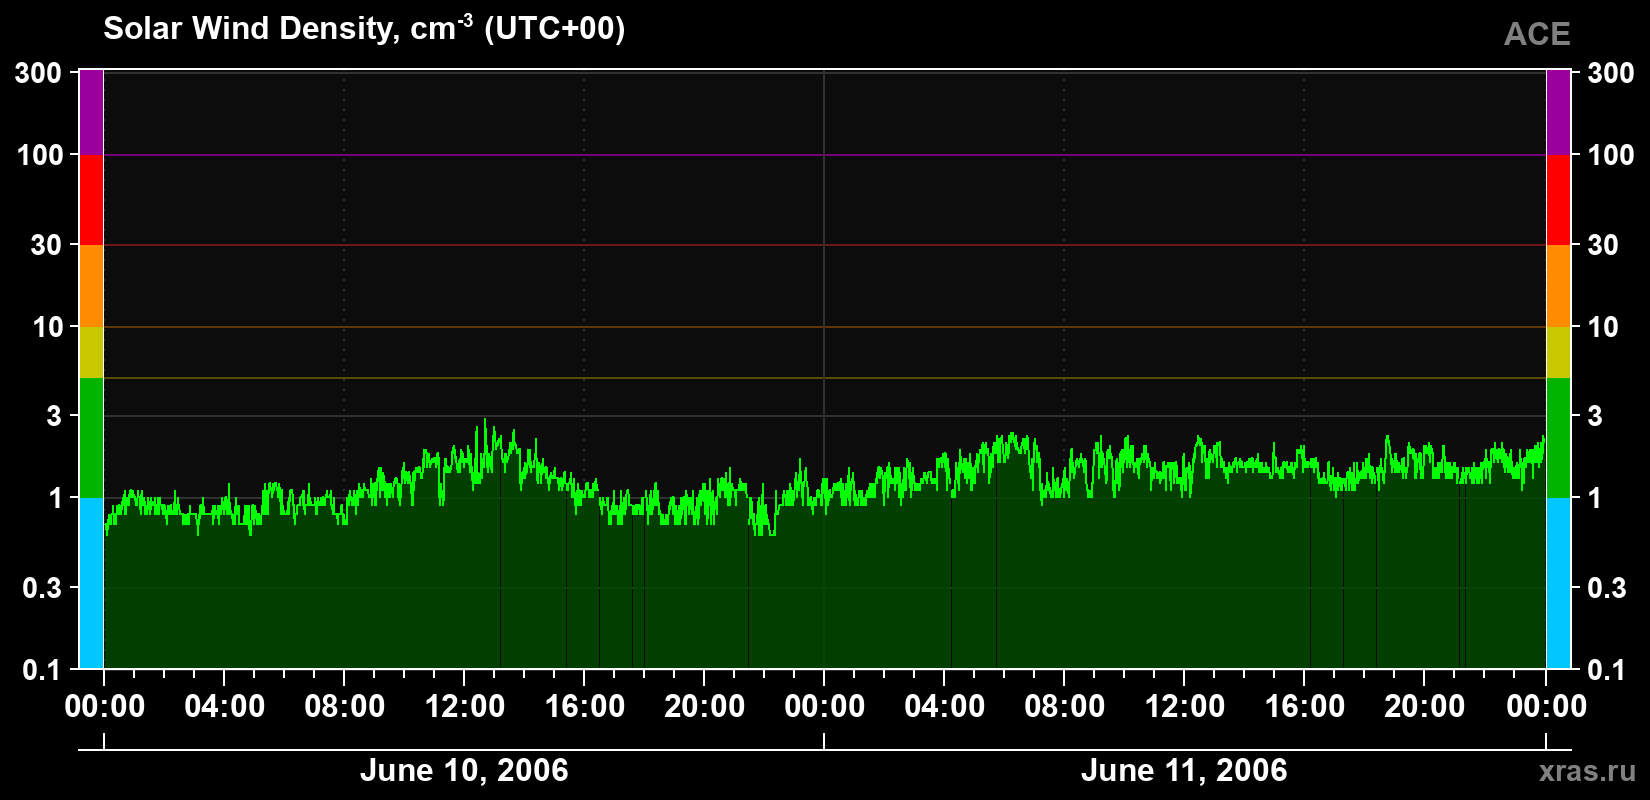Screen dimensions: 1650x800
Task: Click the 08:00 time label for June 10
Action: (344, 707)
